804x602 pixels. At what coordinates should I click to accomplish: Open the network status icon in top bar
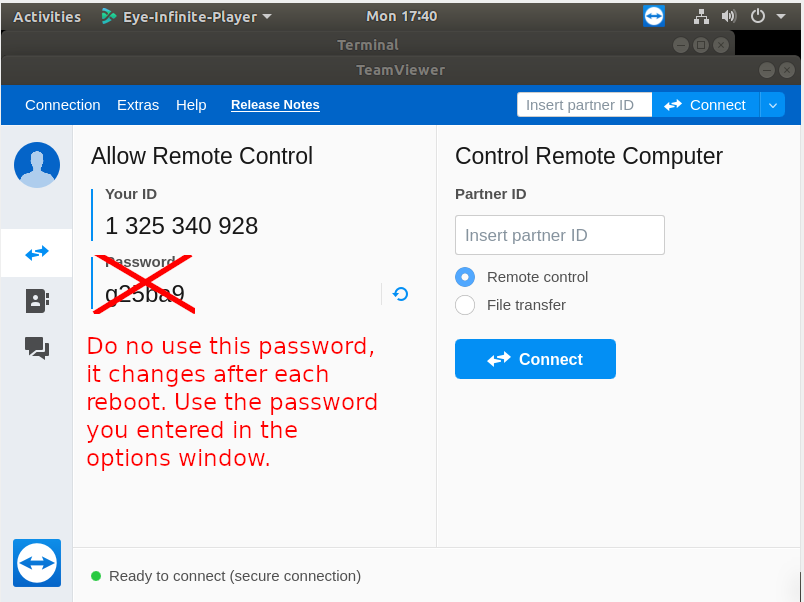701,16
